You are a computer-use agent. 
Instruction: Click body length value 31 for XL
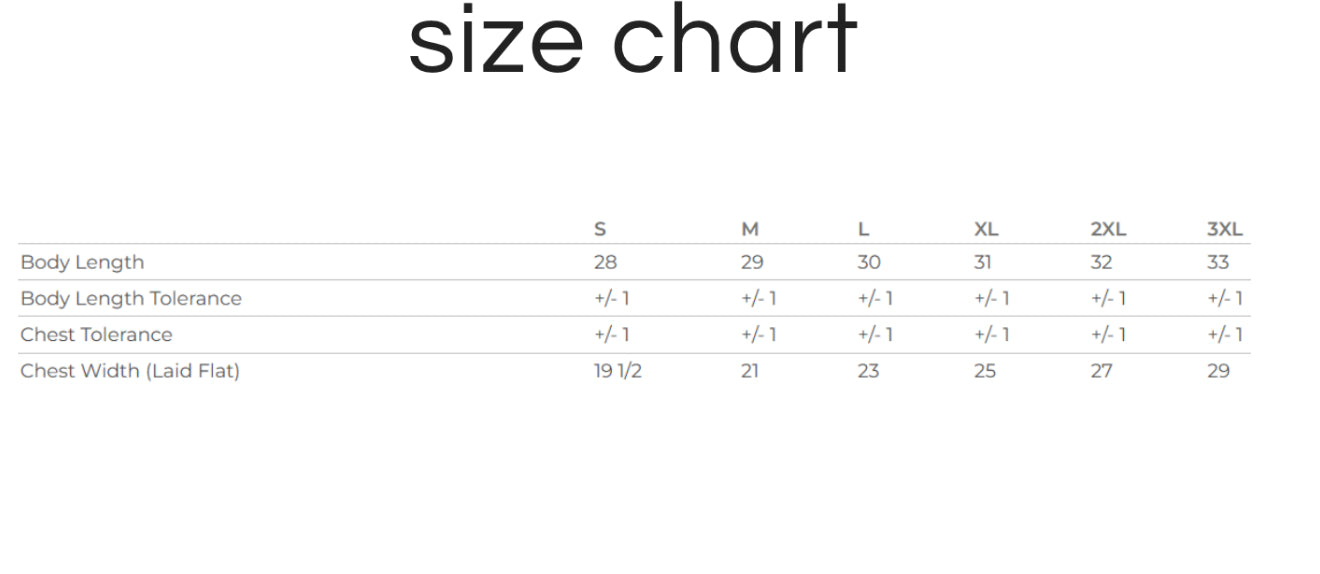tap(983, 262)
